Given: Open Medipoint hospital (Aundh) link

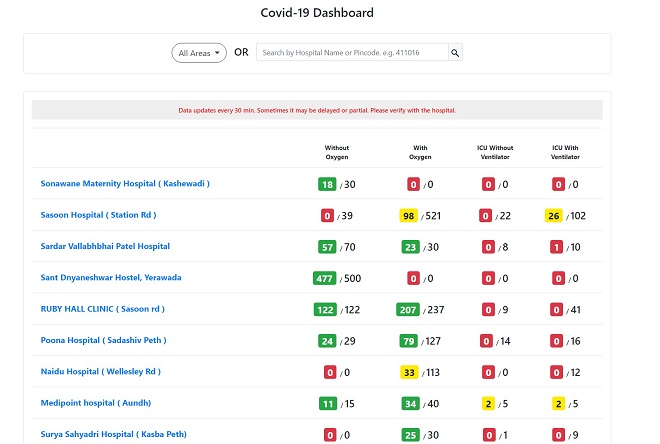Looking at the screenshot, I should [97, 403].
